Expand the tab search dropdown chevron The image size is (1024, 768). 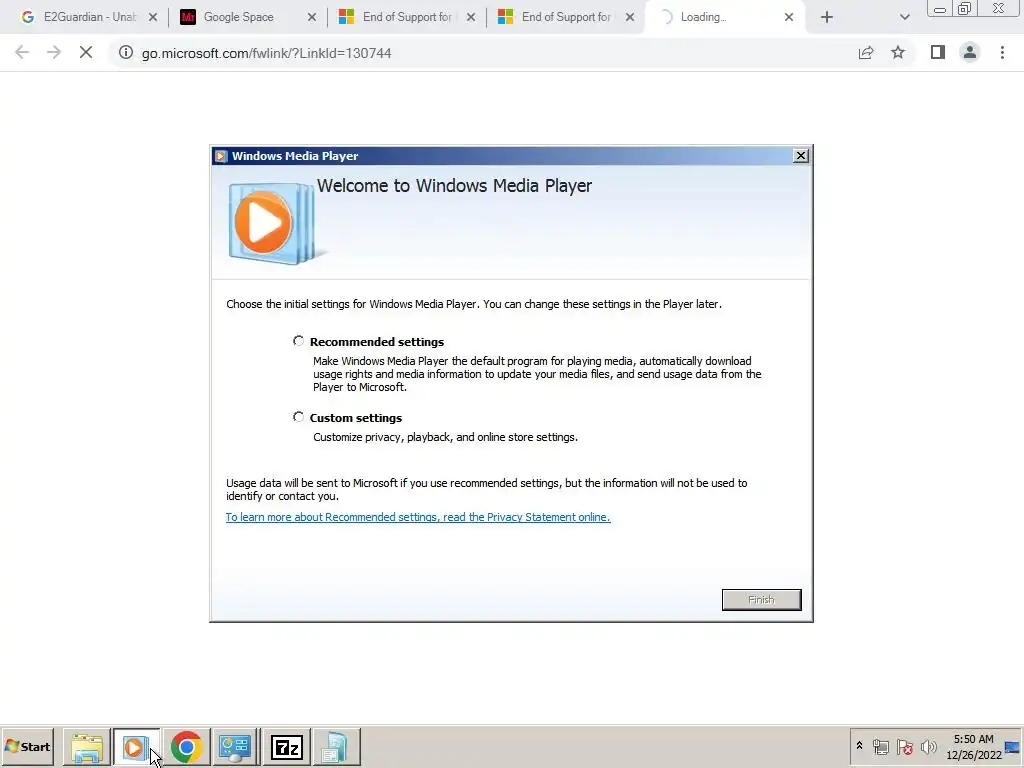(x=904, y=17)
